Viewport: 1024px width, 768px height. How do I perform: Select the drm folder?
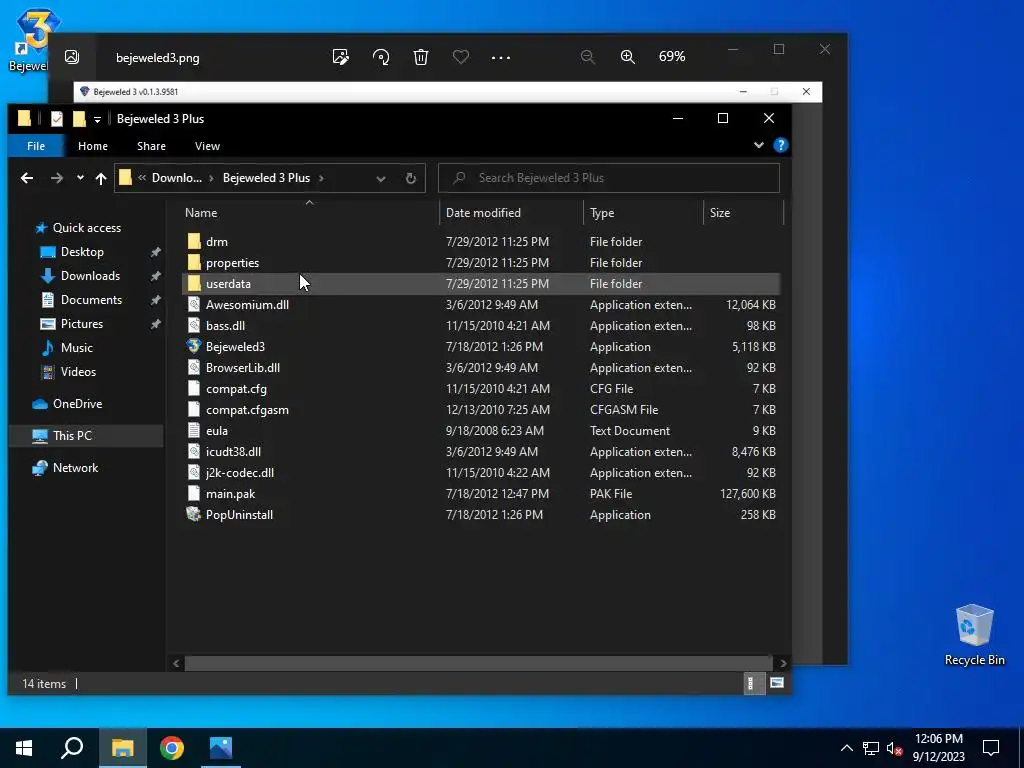[x=216, y=242]
